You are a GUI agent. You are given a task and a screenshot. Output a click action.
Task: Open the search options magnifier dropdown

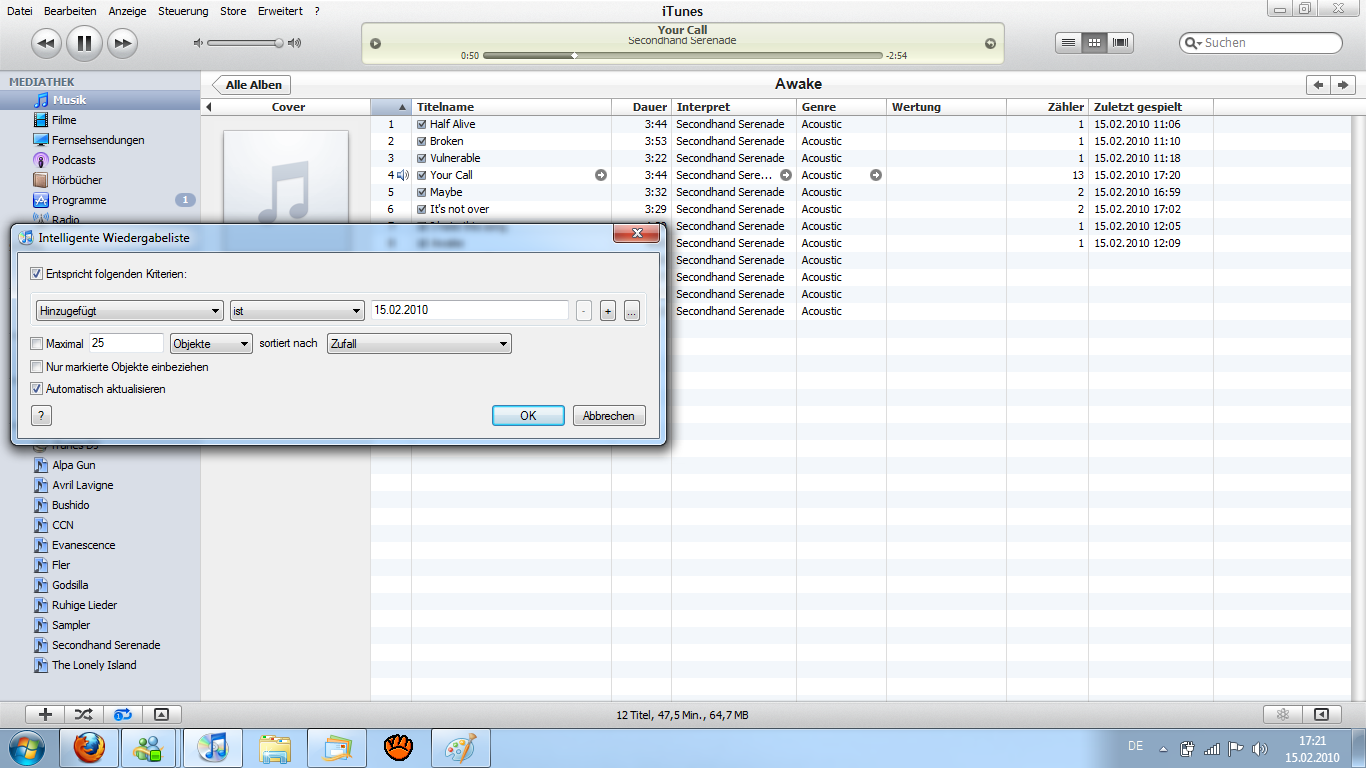tap(1193, 43)
